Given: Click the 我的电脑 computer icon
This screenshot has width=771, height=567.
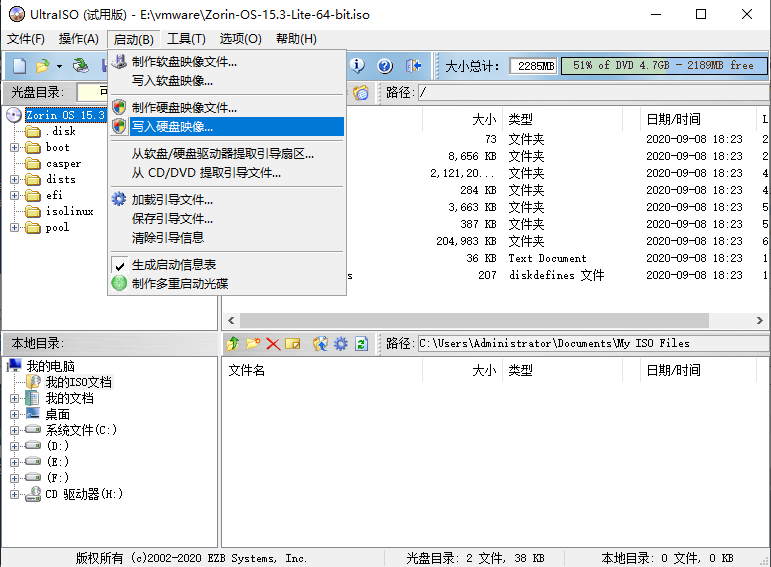Looking at the screenshot, I should coord(14,365).
